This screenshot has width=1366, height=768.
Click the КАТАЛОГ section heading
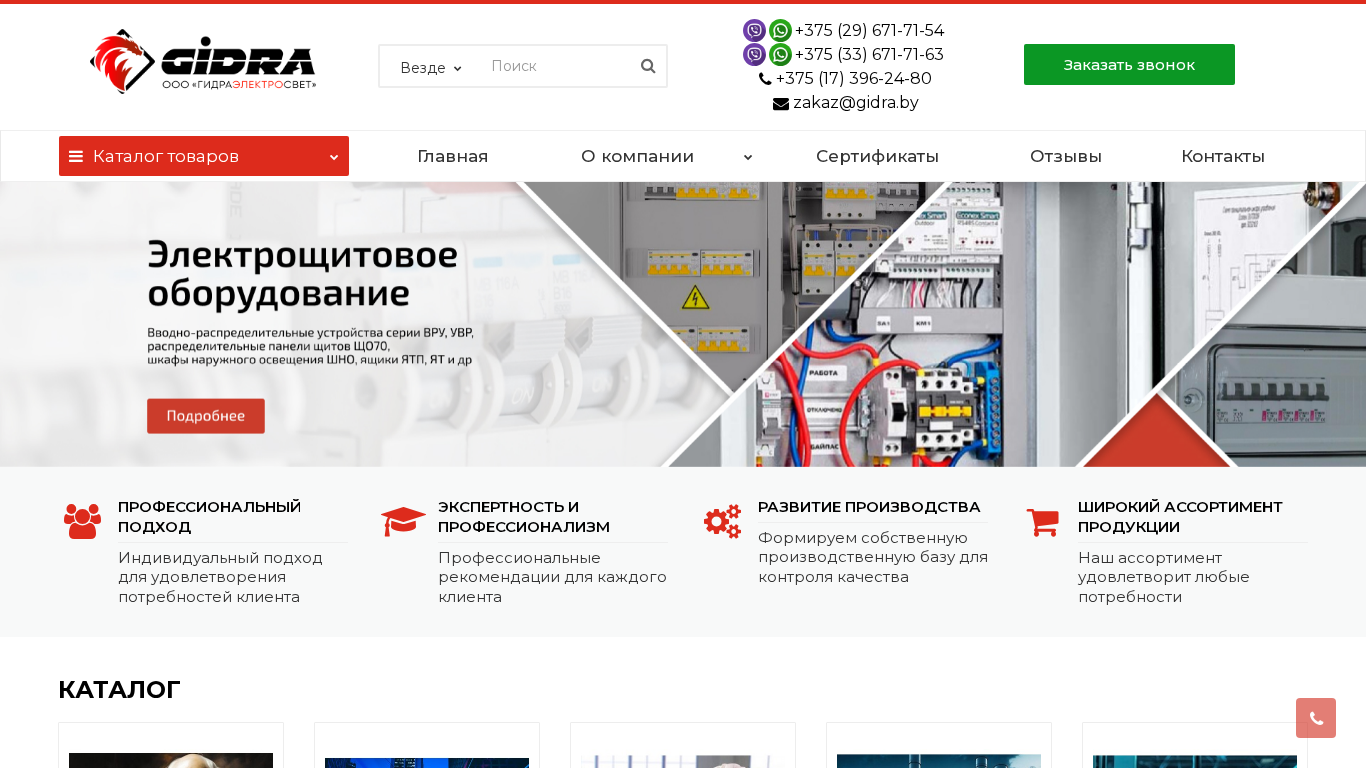pos(119,689)
